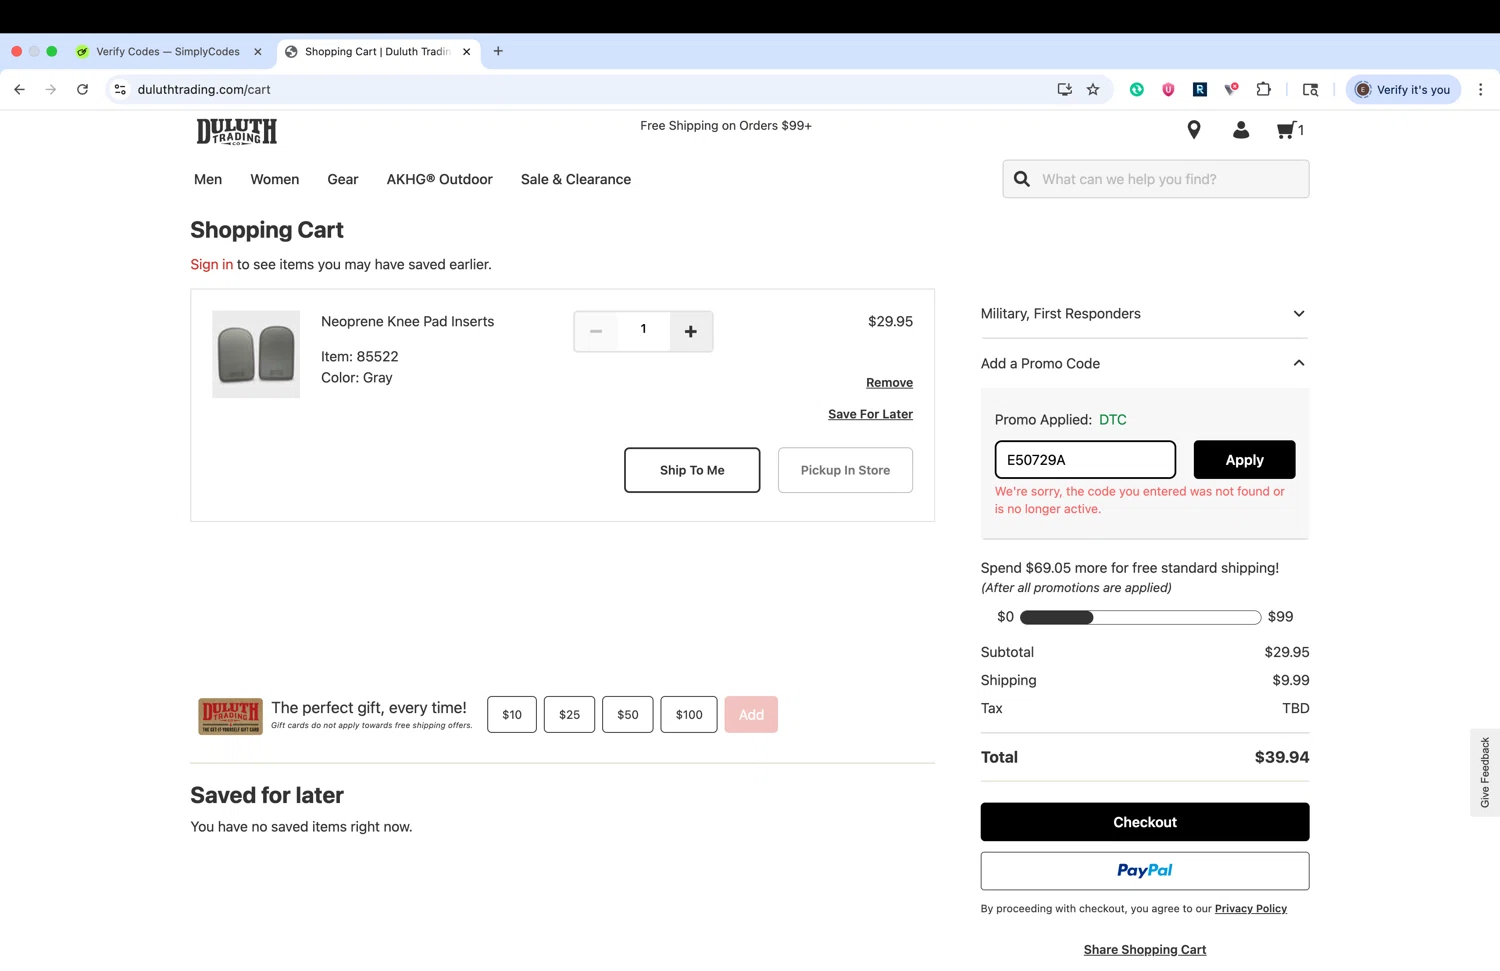Click the browser forward arrow
This screenshot has width=1500, height=971.
pyautogui.click(x=51, y=90)
